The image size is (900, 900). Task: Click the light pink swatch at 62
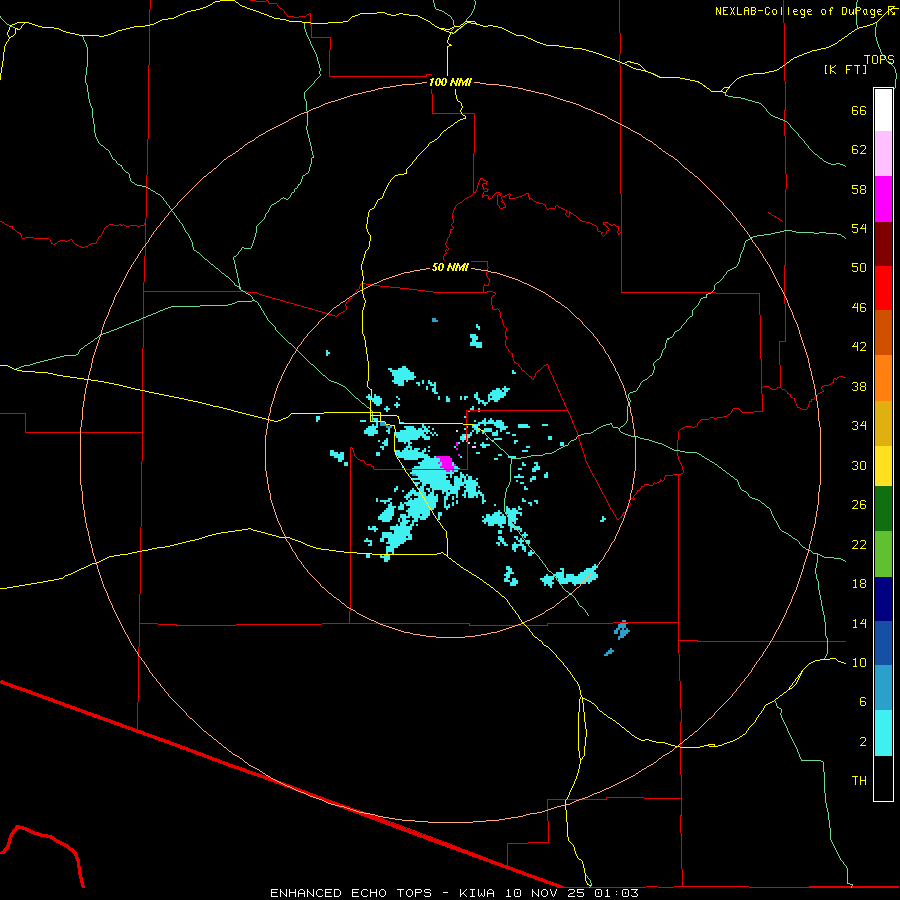point(883,154)
